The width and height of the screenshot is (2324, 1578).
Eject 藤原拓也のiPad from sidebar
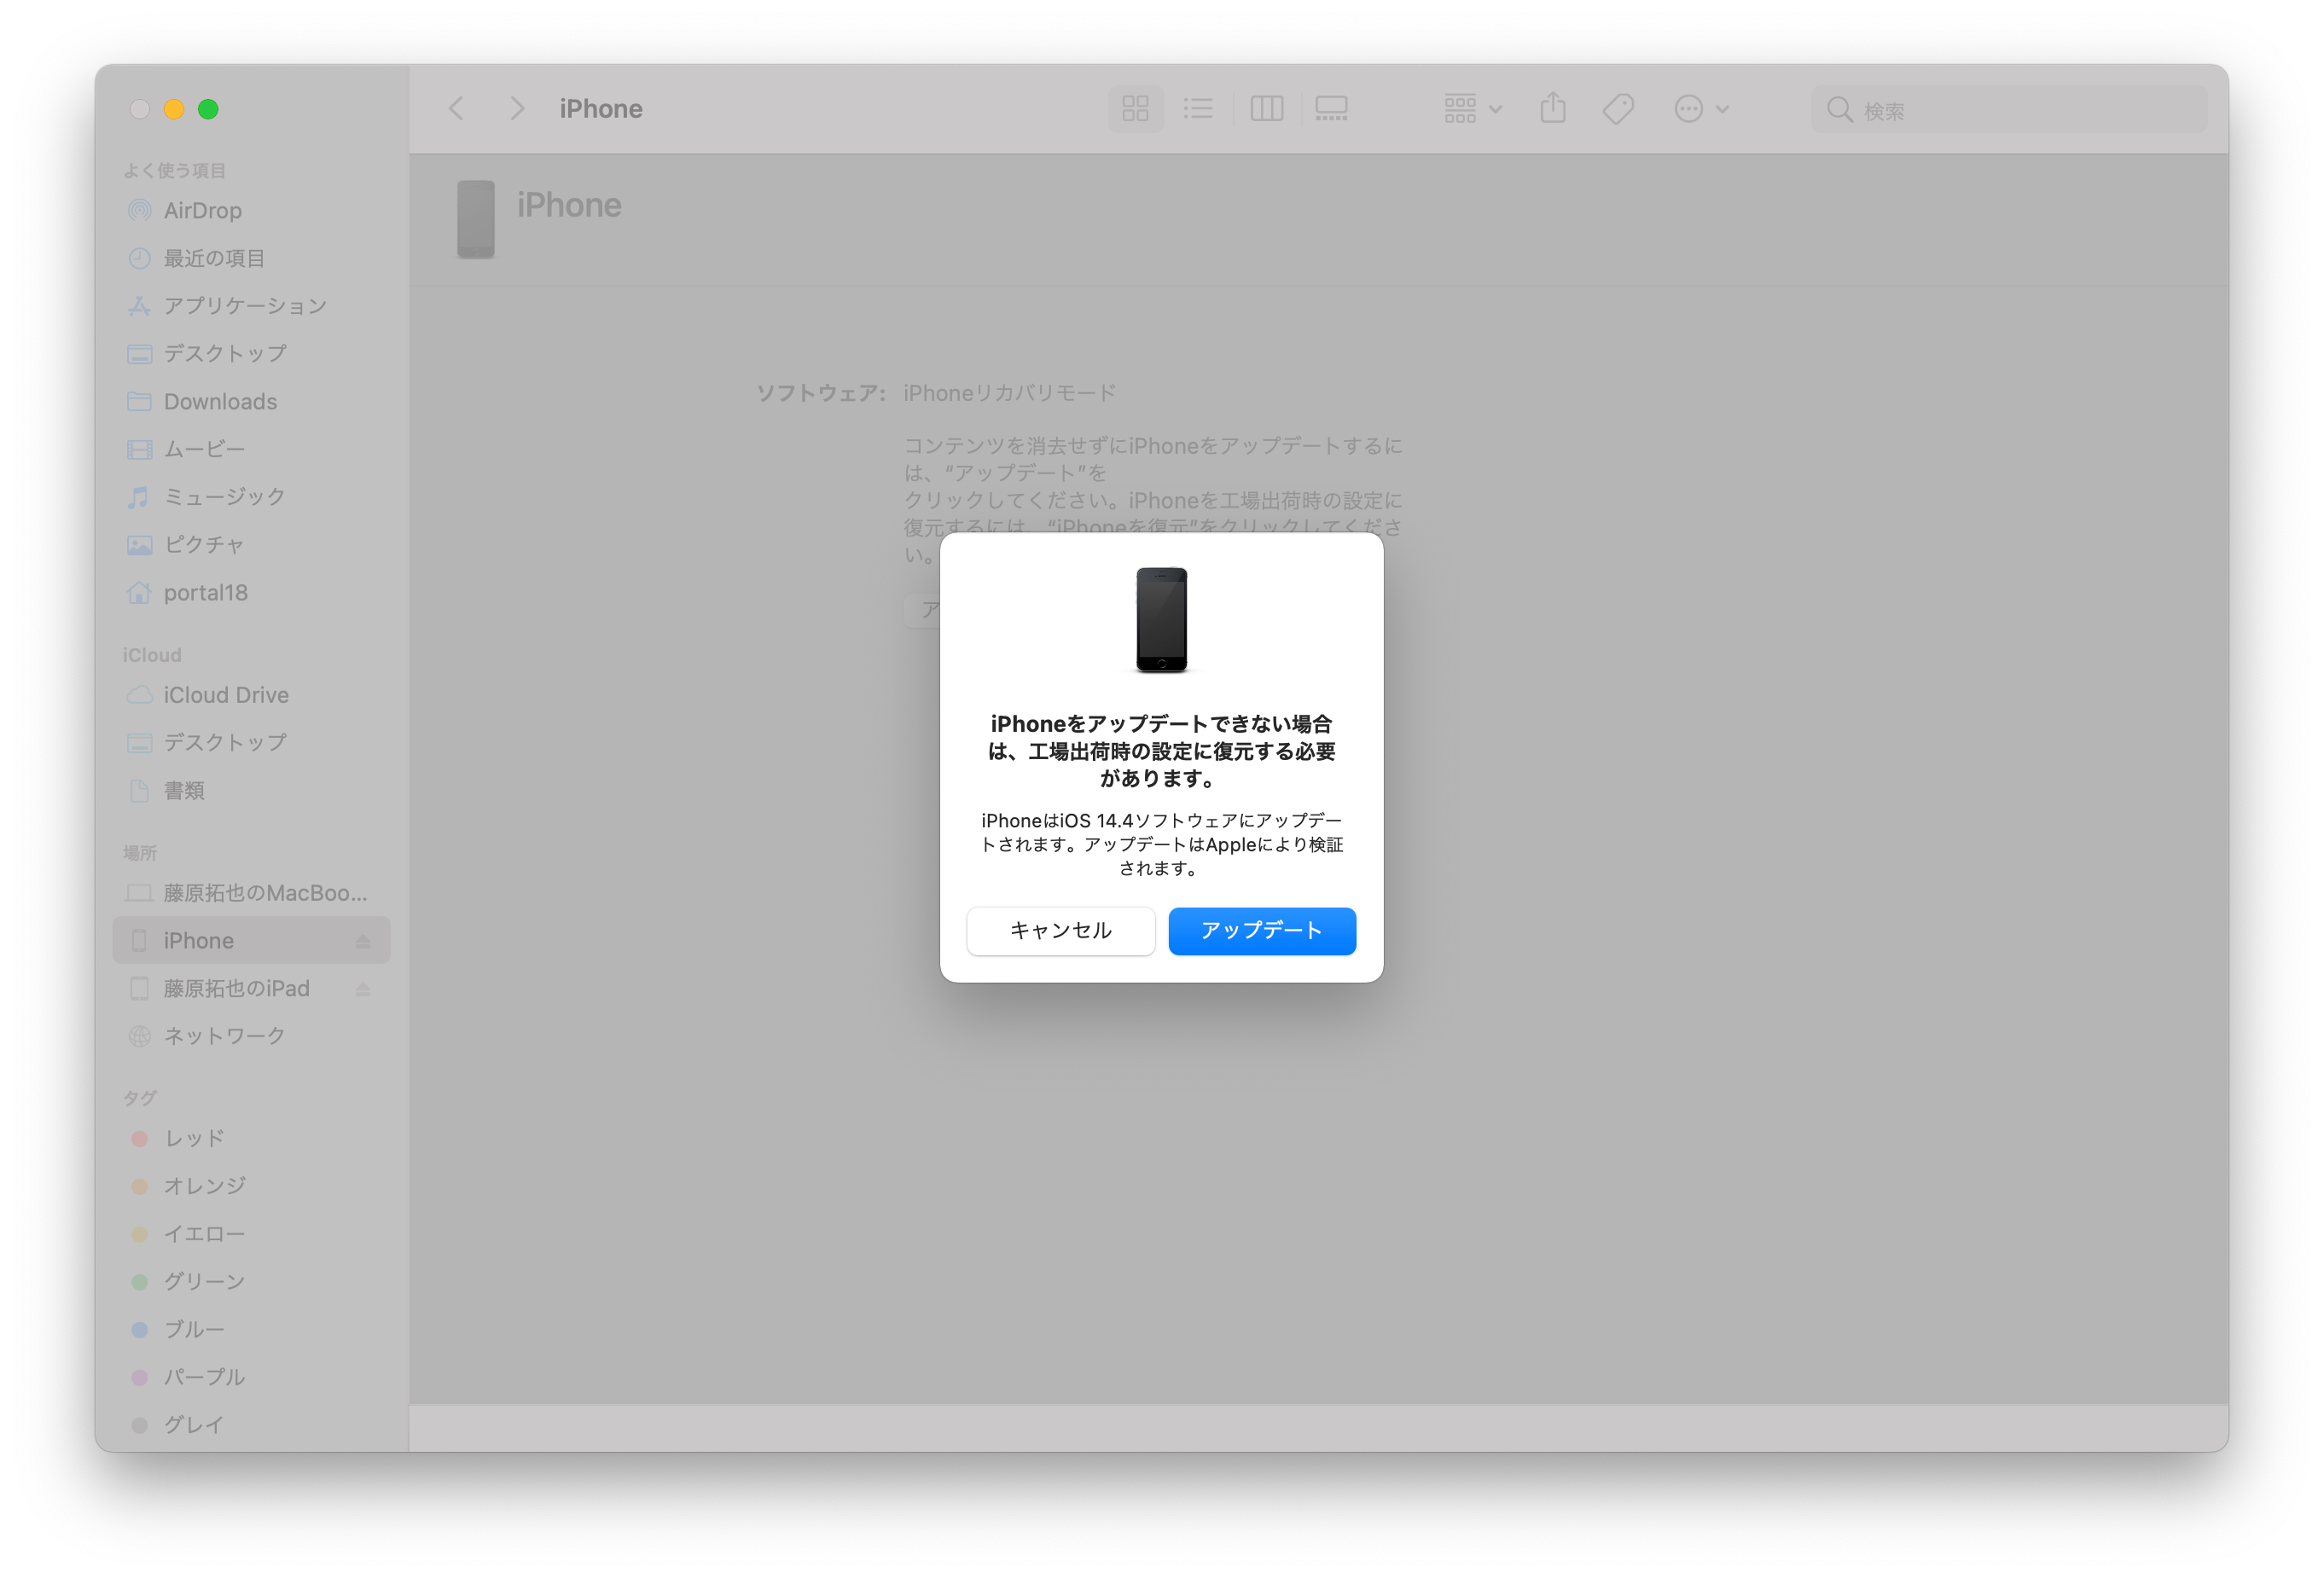point(363,989)
